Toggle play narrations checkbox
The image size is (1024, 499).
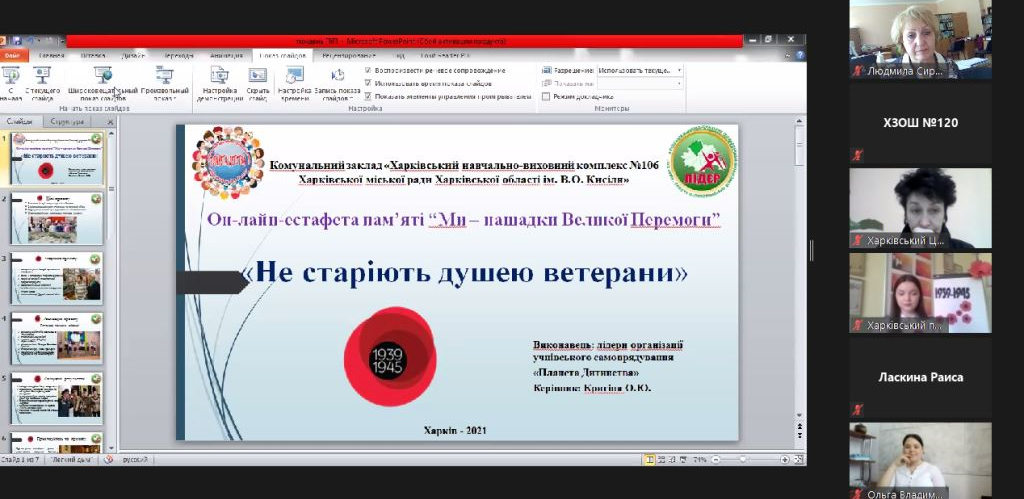pos(368,70)
